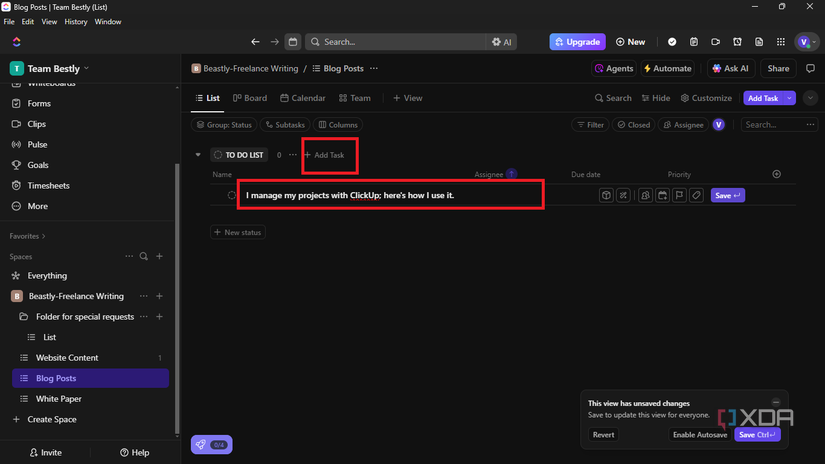
Task: Click the status circle of the new task
Action: pos(232,195)
